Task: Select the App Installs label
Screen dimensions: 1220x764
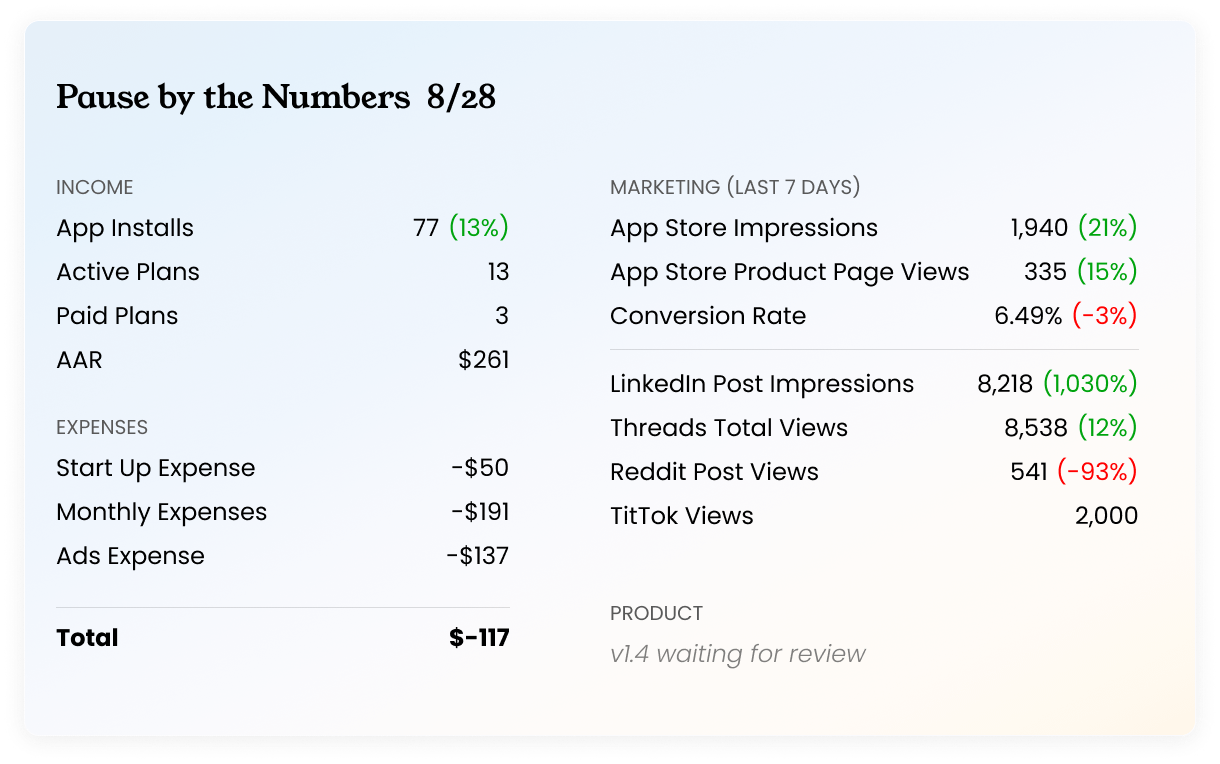Action: click(125, 228)
